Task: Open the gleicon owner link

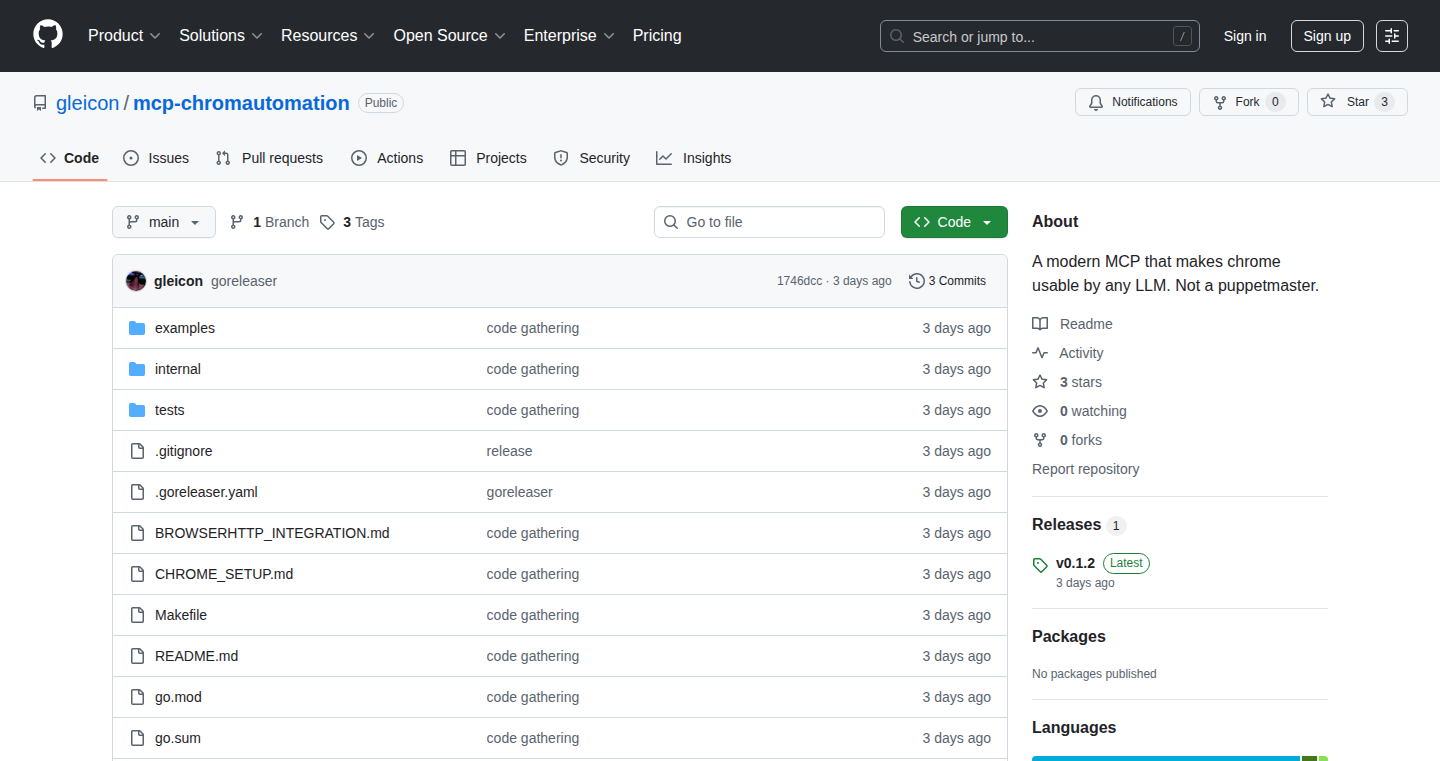Action: [x=87, y=103]
